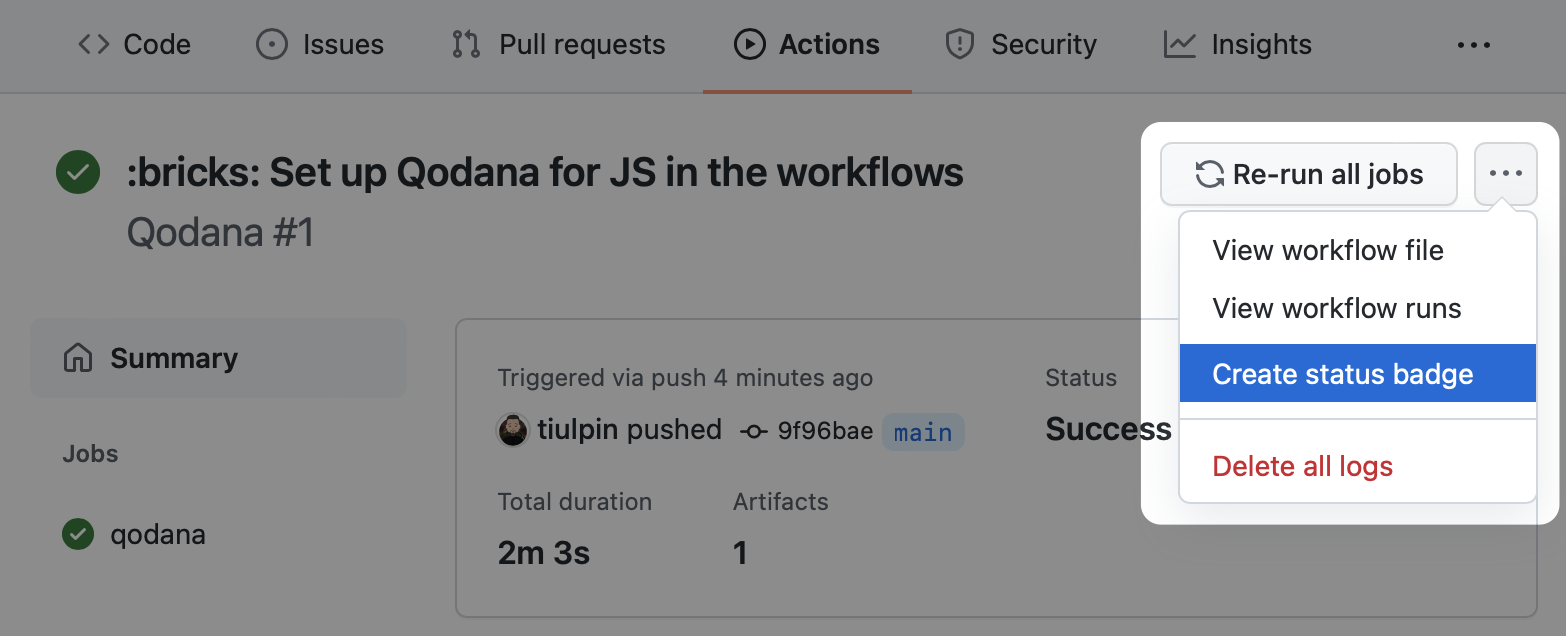This screenshot has height=636, width=1566.
Task: Click the Pull requests branch icon
Action: 466,45
